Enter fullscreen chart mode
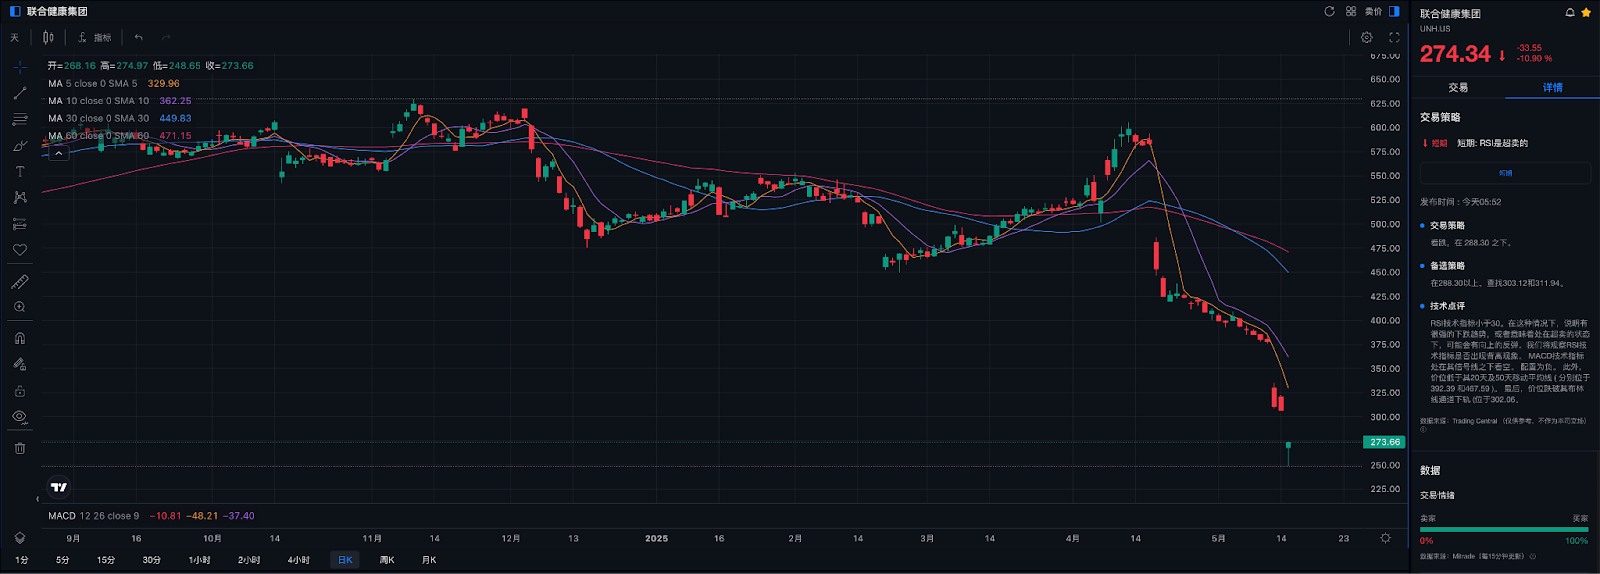The width and height of the screenshot is (1600, 574). pyautogui.click(x=1394, y=37)
